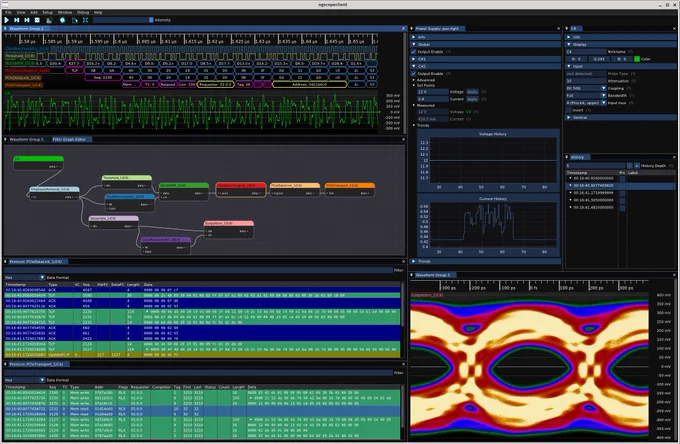Viewport: 680px width, 444px height.
Task: Open the File menu
Action: click(8, 13)
